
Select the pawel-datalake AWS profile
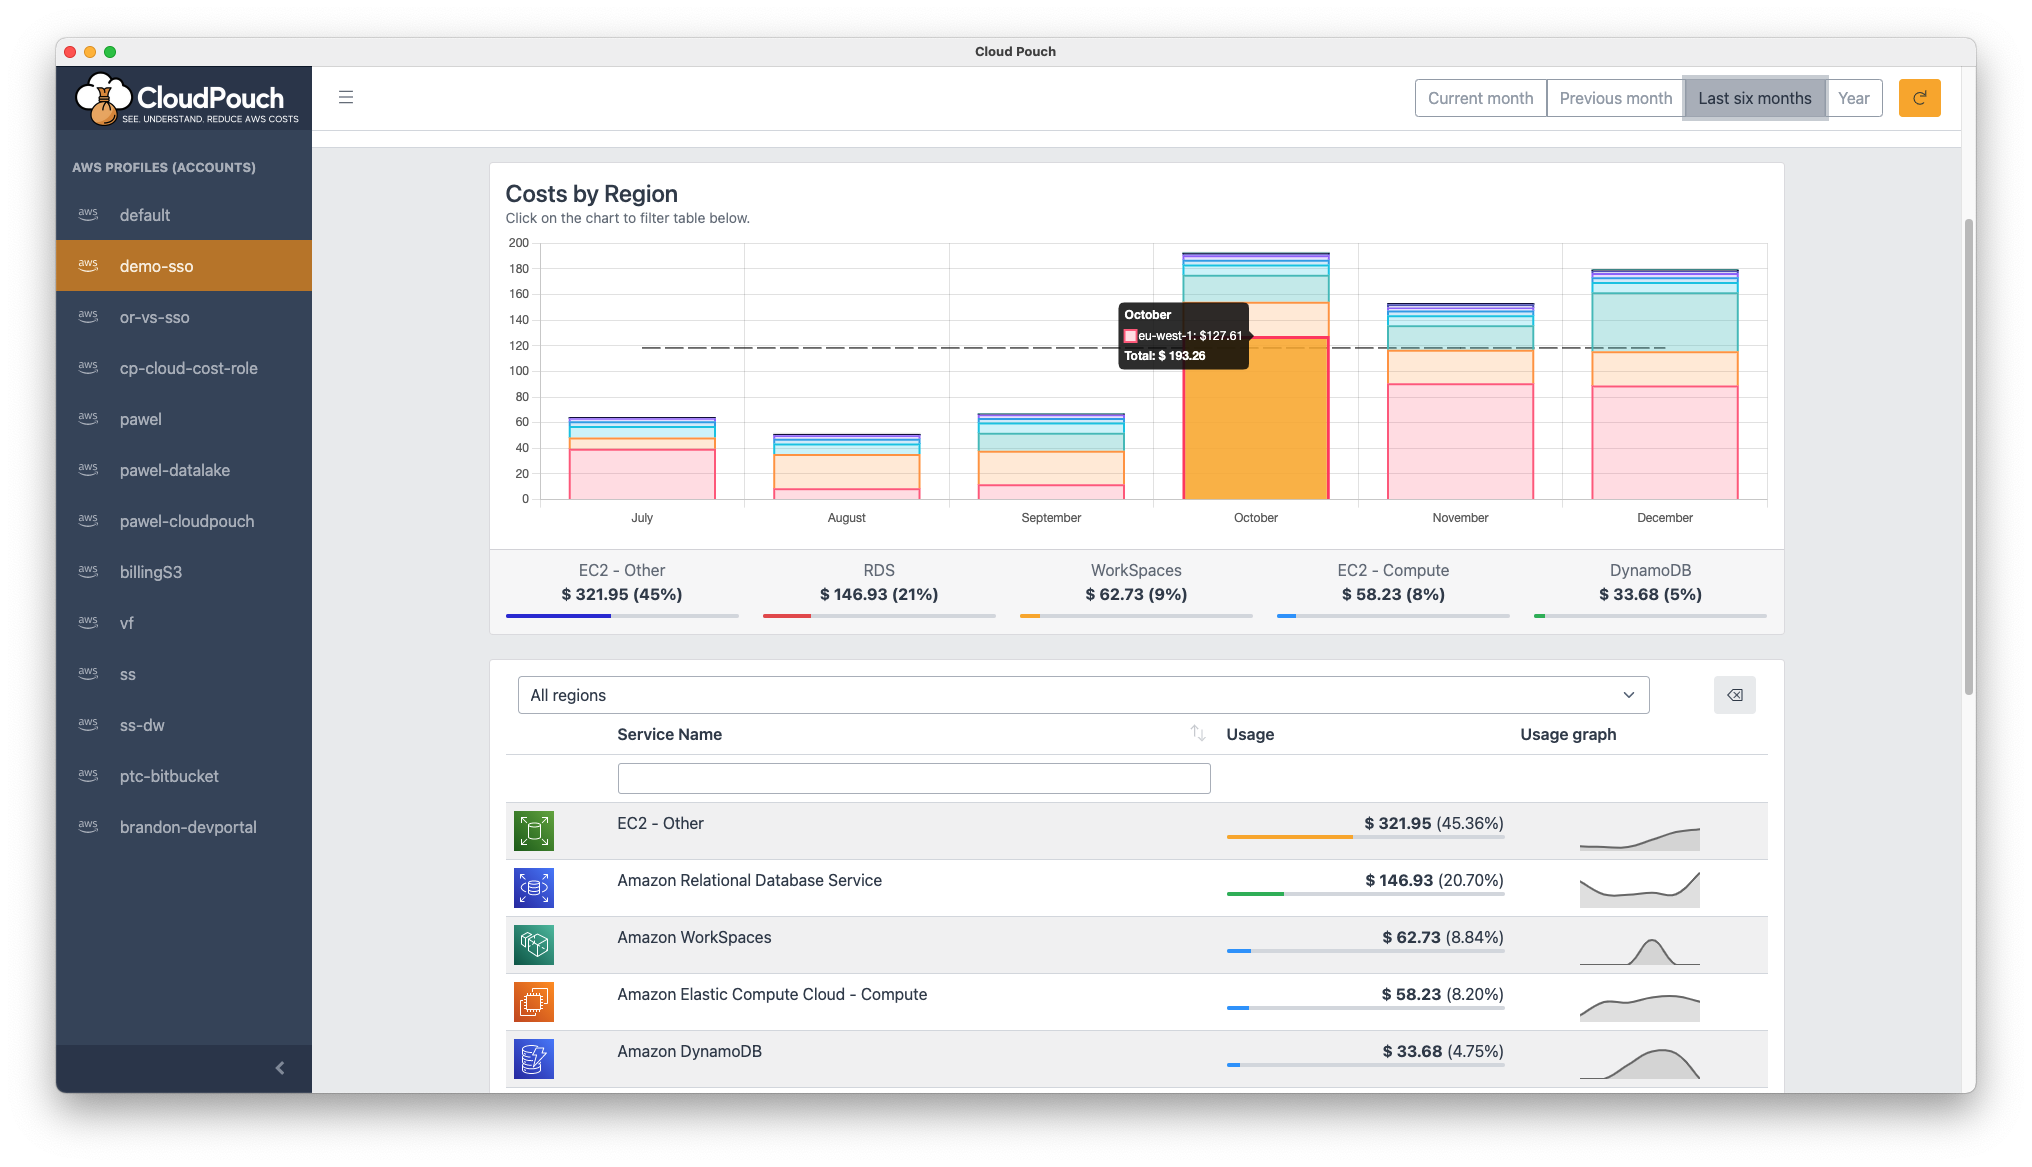(x=175, y=470)
